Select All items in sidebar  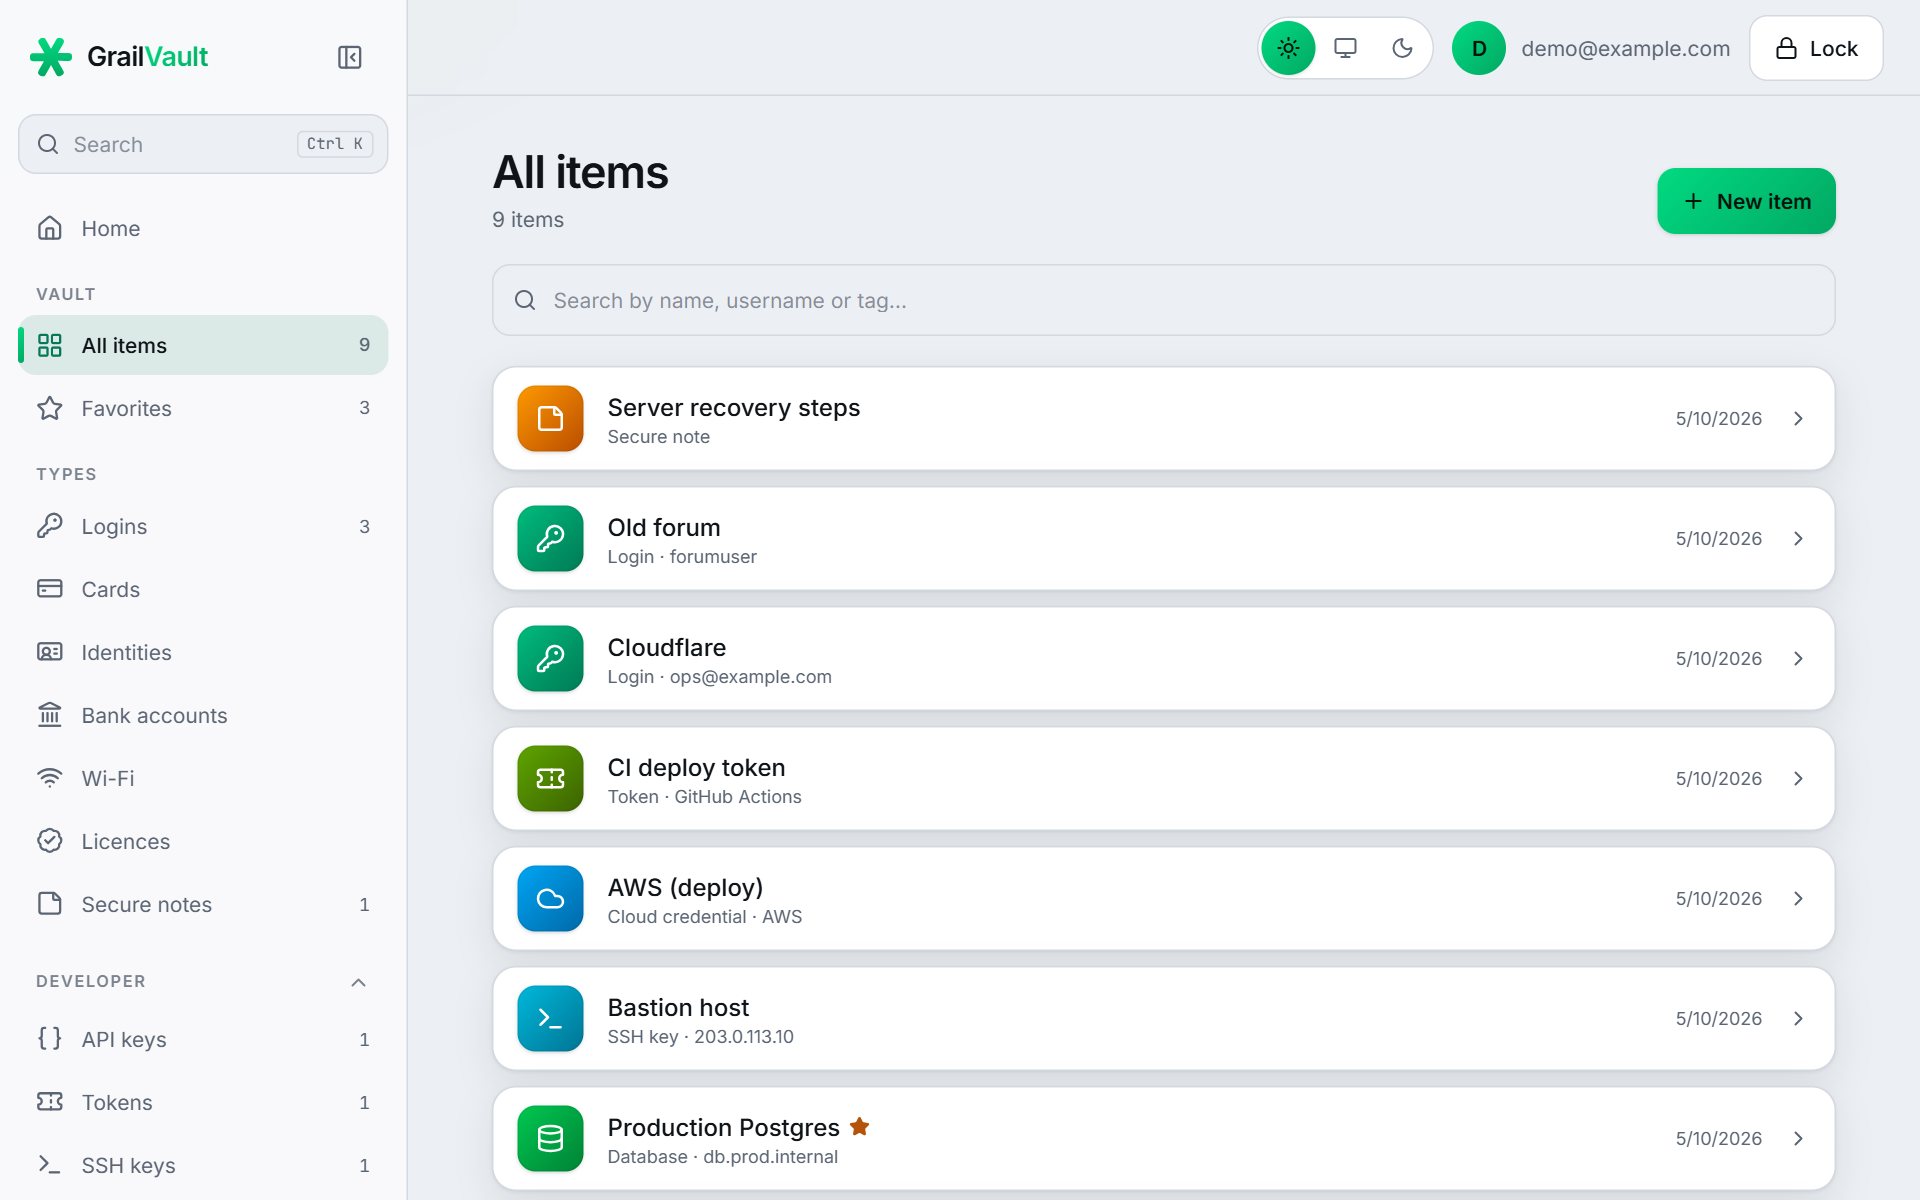(203, 345)
